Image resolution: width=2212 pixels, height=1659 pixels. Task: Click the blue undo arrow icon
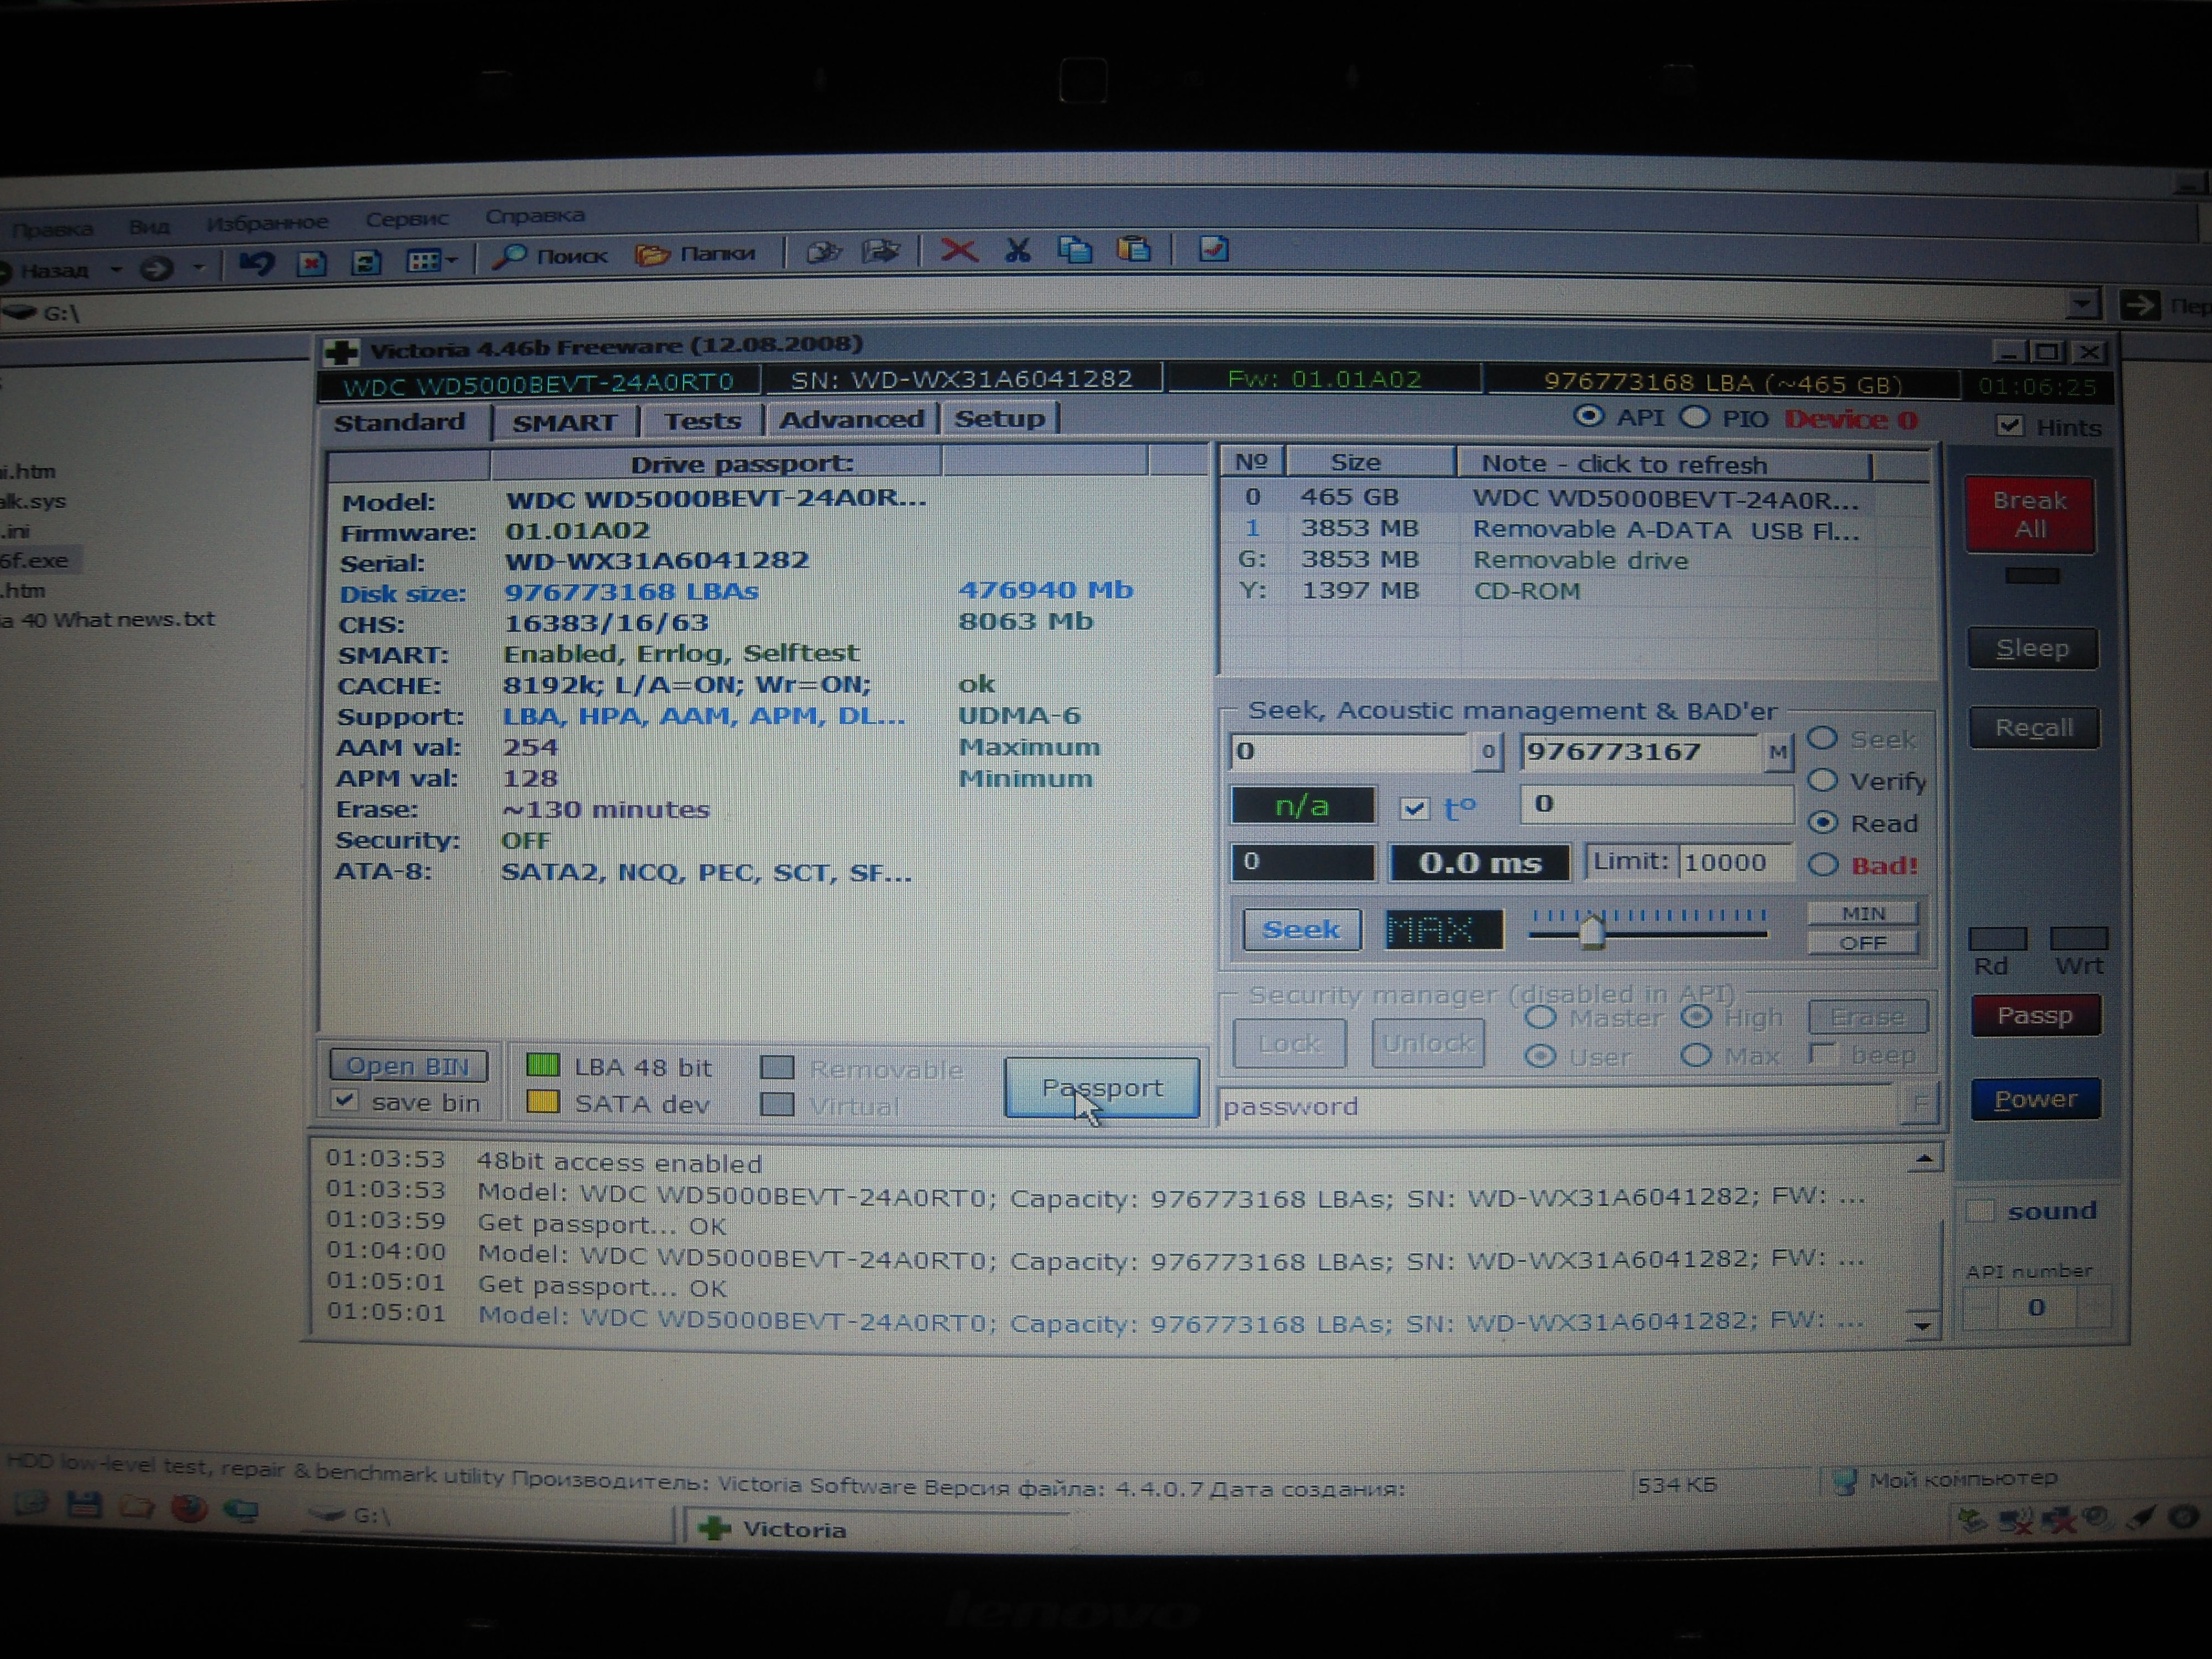tap(257, 263)
